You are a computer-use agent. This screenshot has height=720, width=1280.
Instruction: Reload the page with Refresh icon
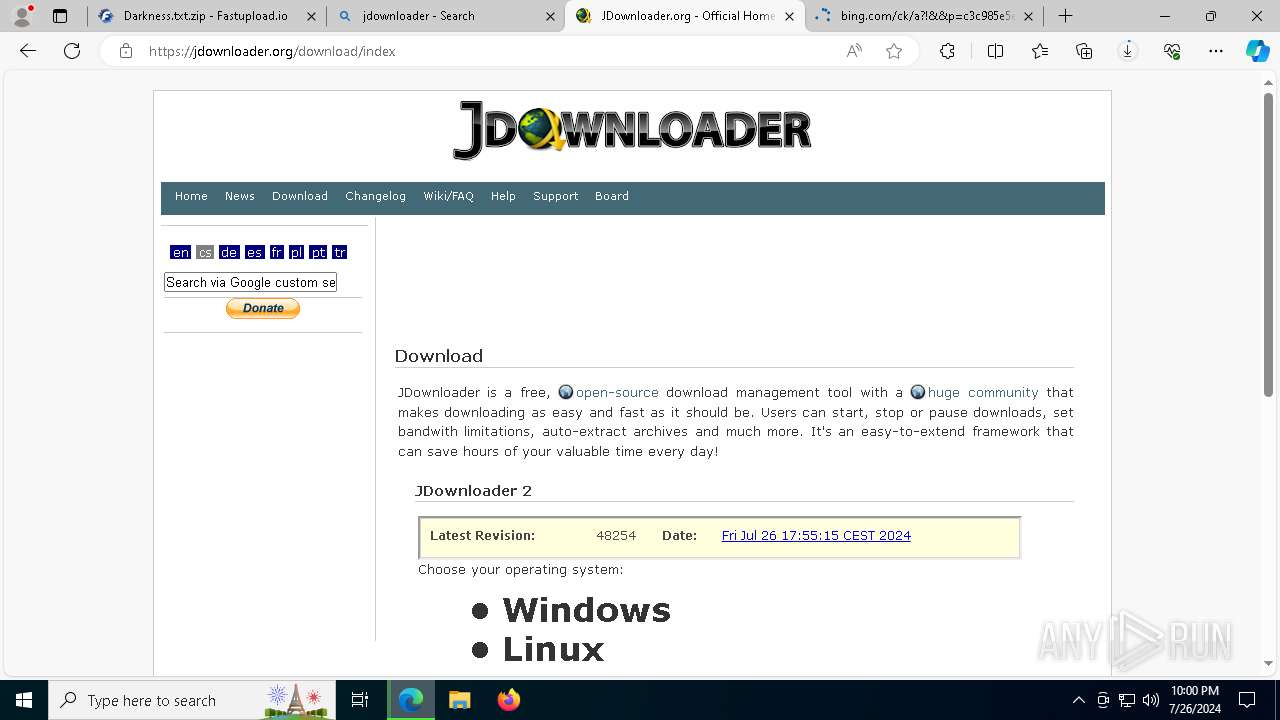(x=72, y=51)
